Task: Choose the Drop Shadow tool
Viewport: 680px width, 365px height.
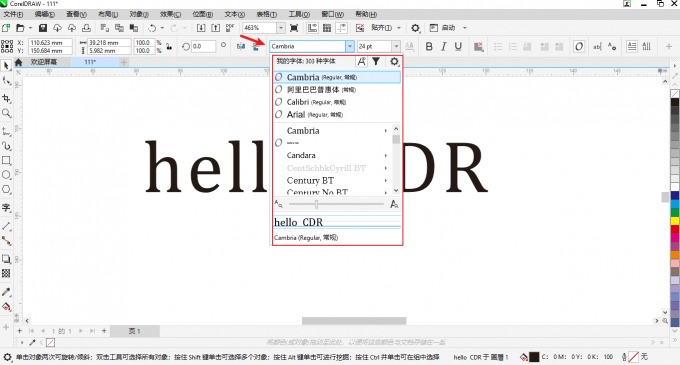Action: (6, 259)
